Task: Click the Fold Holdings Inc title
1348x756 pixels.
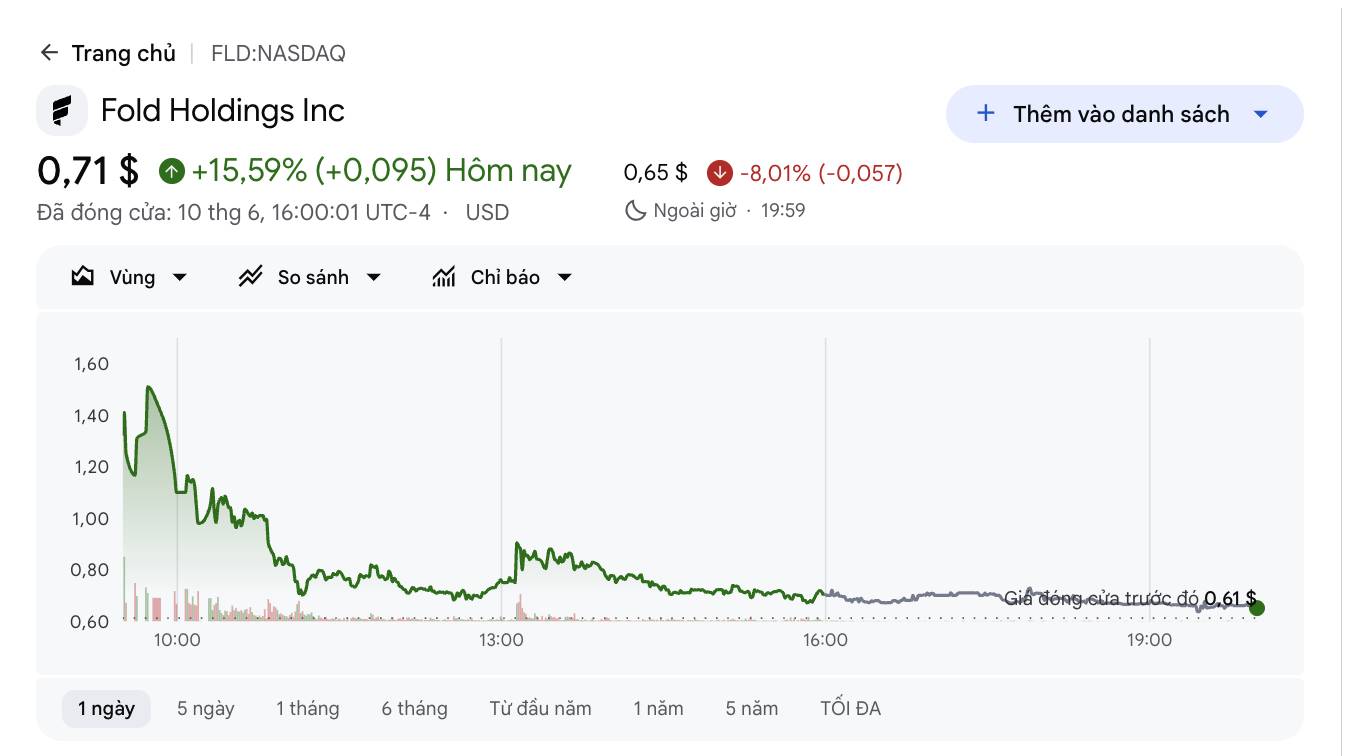Action: pos(223,110)
